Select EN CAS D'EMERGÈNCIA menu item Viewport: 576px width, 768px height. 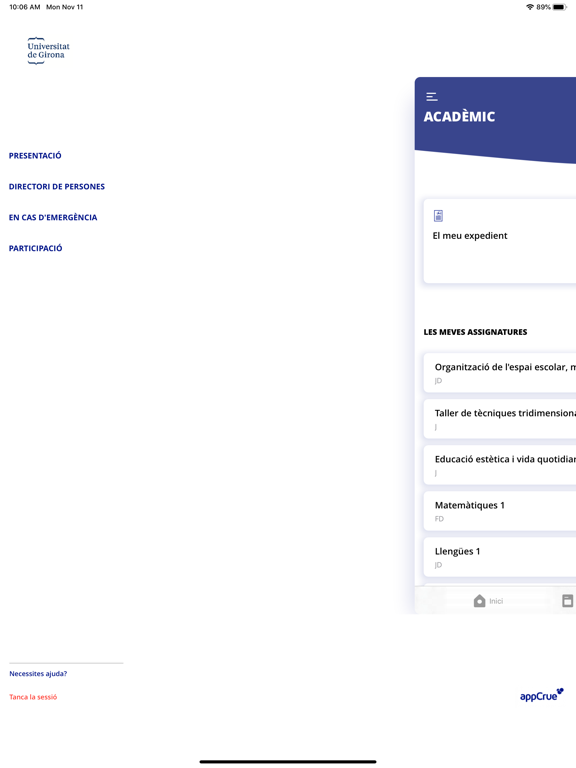[x=53, y=217]
